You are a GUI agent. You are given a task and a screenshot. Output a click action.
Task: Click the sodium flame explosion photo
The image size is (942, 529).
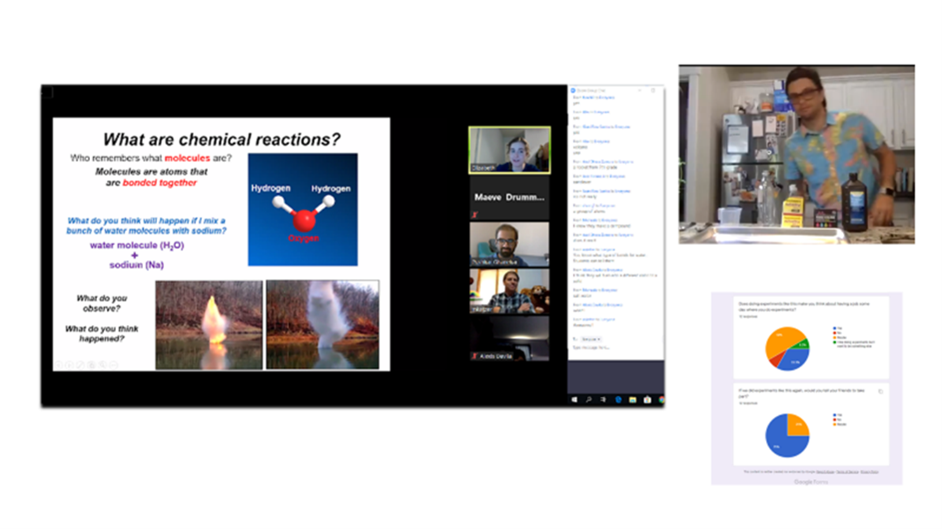(208, 324)
